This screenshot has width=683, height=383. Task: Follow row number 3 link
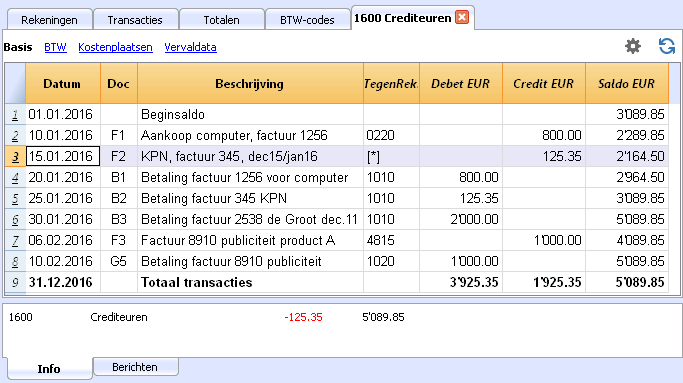click(15, 156)
